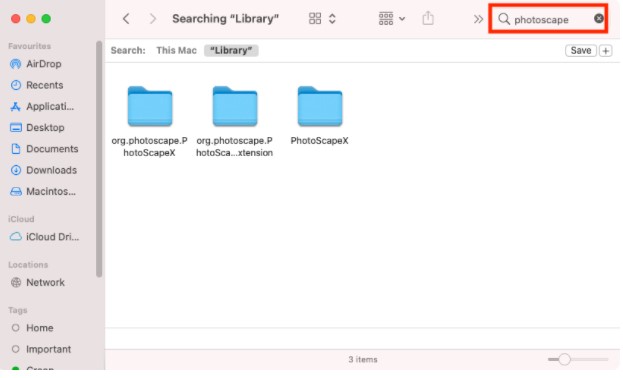Go forward with the right chevron
The image size is (623, 378).
[x=153, y=19]
